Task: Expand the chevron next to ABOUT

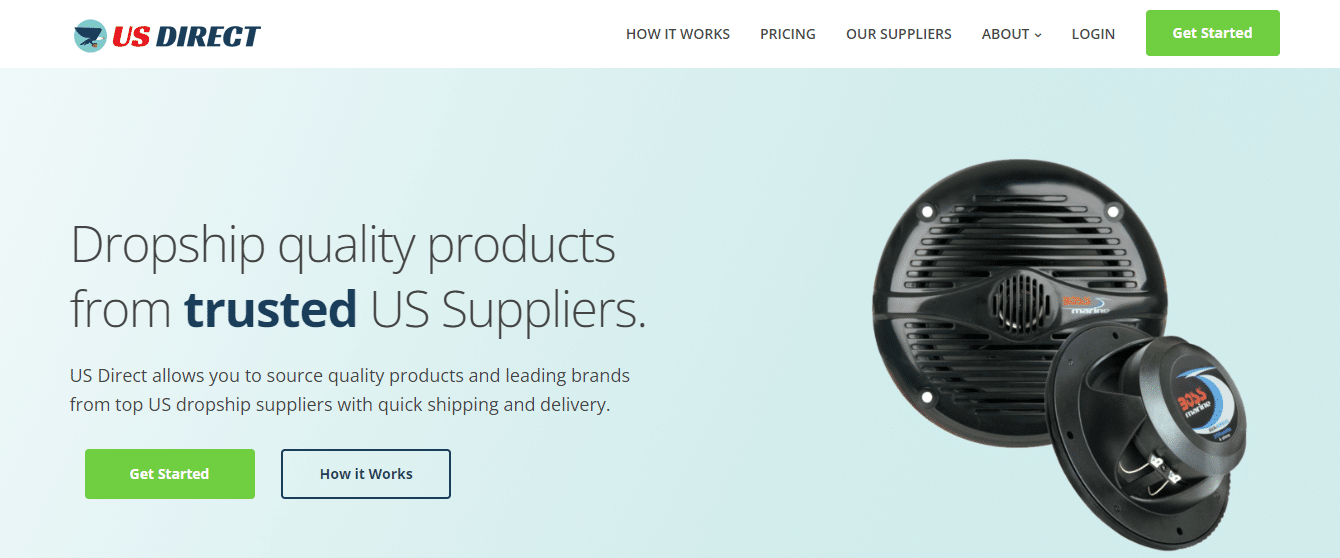Action: pos(1038,35)
